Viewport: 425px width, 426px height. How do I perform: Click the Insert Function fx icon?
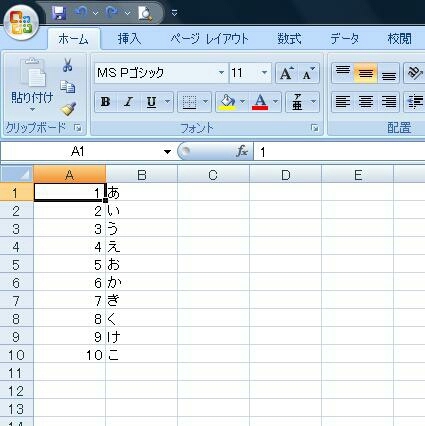(x=242, y=152)
